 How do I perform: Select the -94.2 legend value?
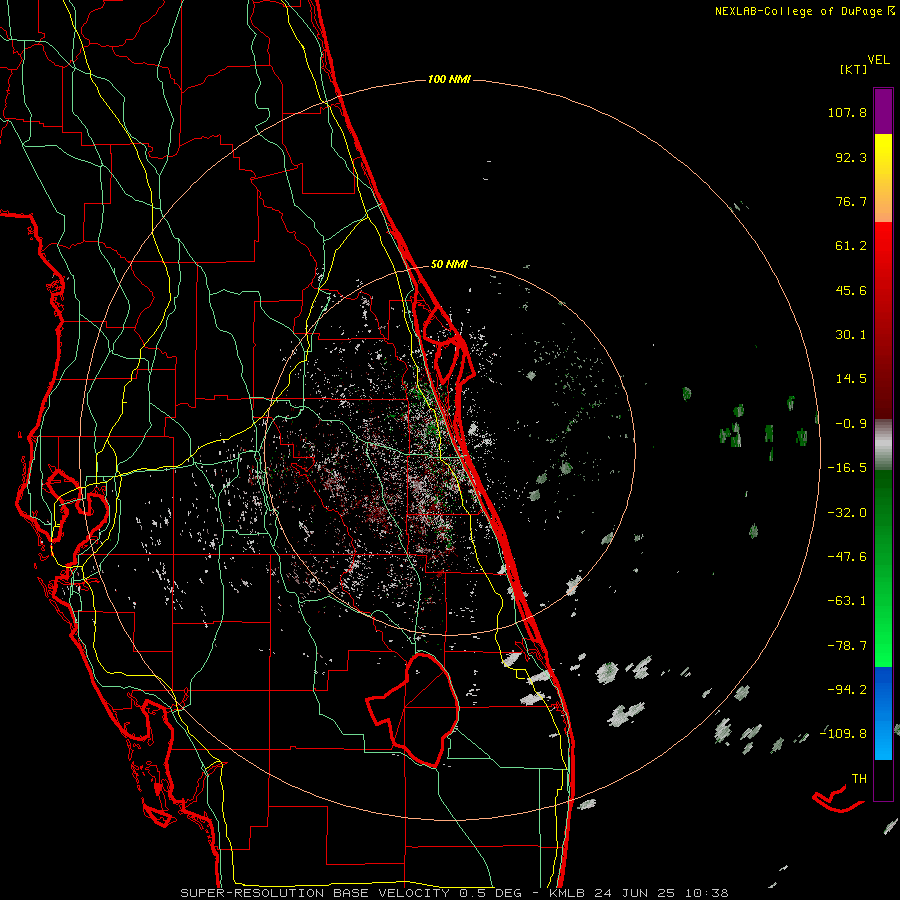click(847, 689)
